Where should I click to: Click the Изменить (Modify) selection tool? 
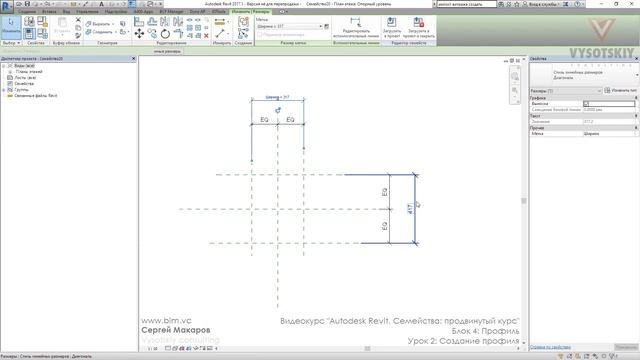pyautogui.click(x=11, y=27)
